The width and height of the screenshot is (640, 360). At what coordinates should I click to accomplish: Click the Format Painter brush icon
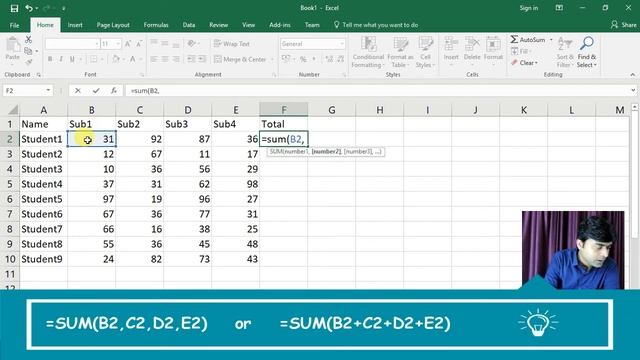click(x=28, y=62)
